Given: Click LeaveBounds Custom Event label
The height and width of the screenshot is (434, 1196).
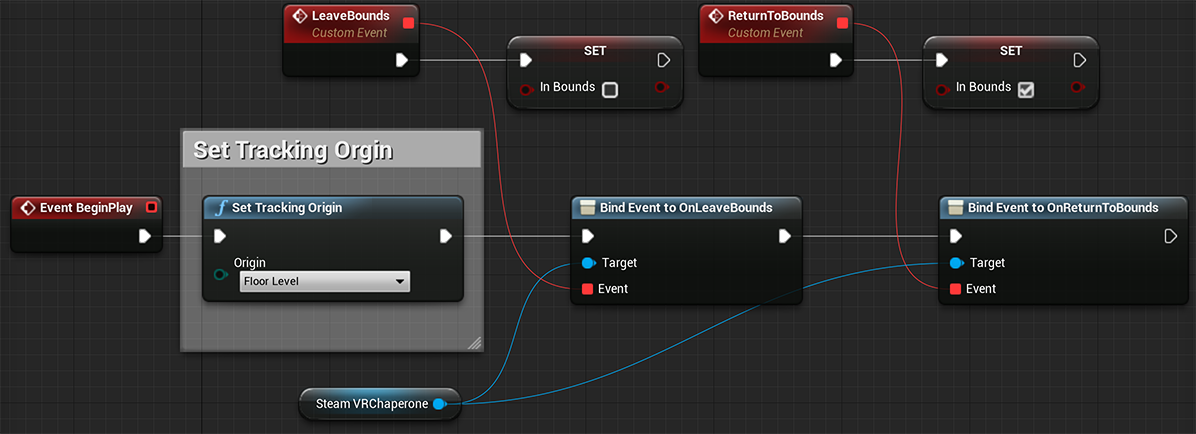Looking at the screenshot, I should coord(349,34).
